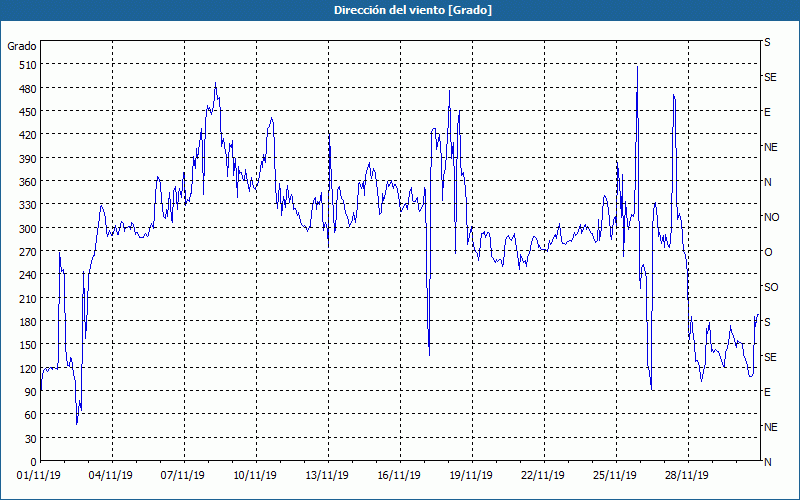Select the 22/11/19 x-axis date
The image size is (800, 500).
(543, 476)
